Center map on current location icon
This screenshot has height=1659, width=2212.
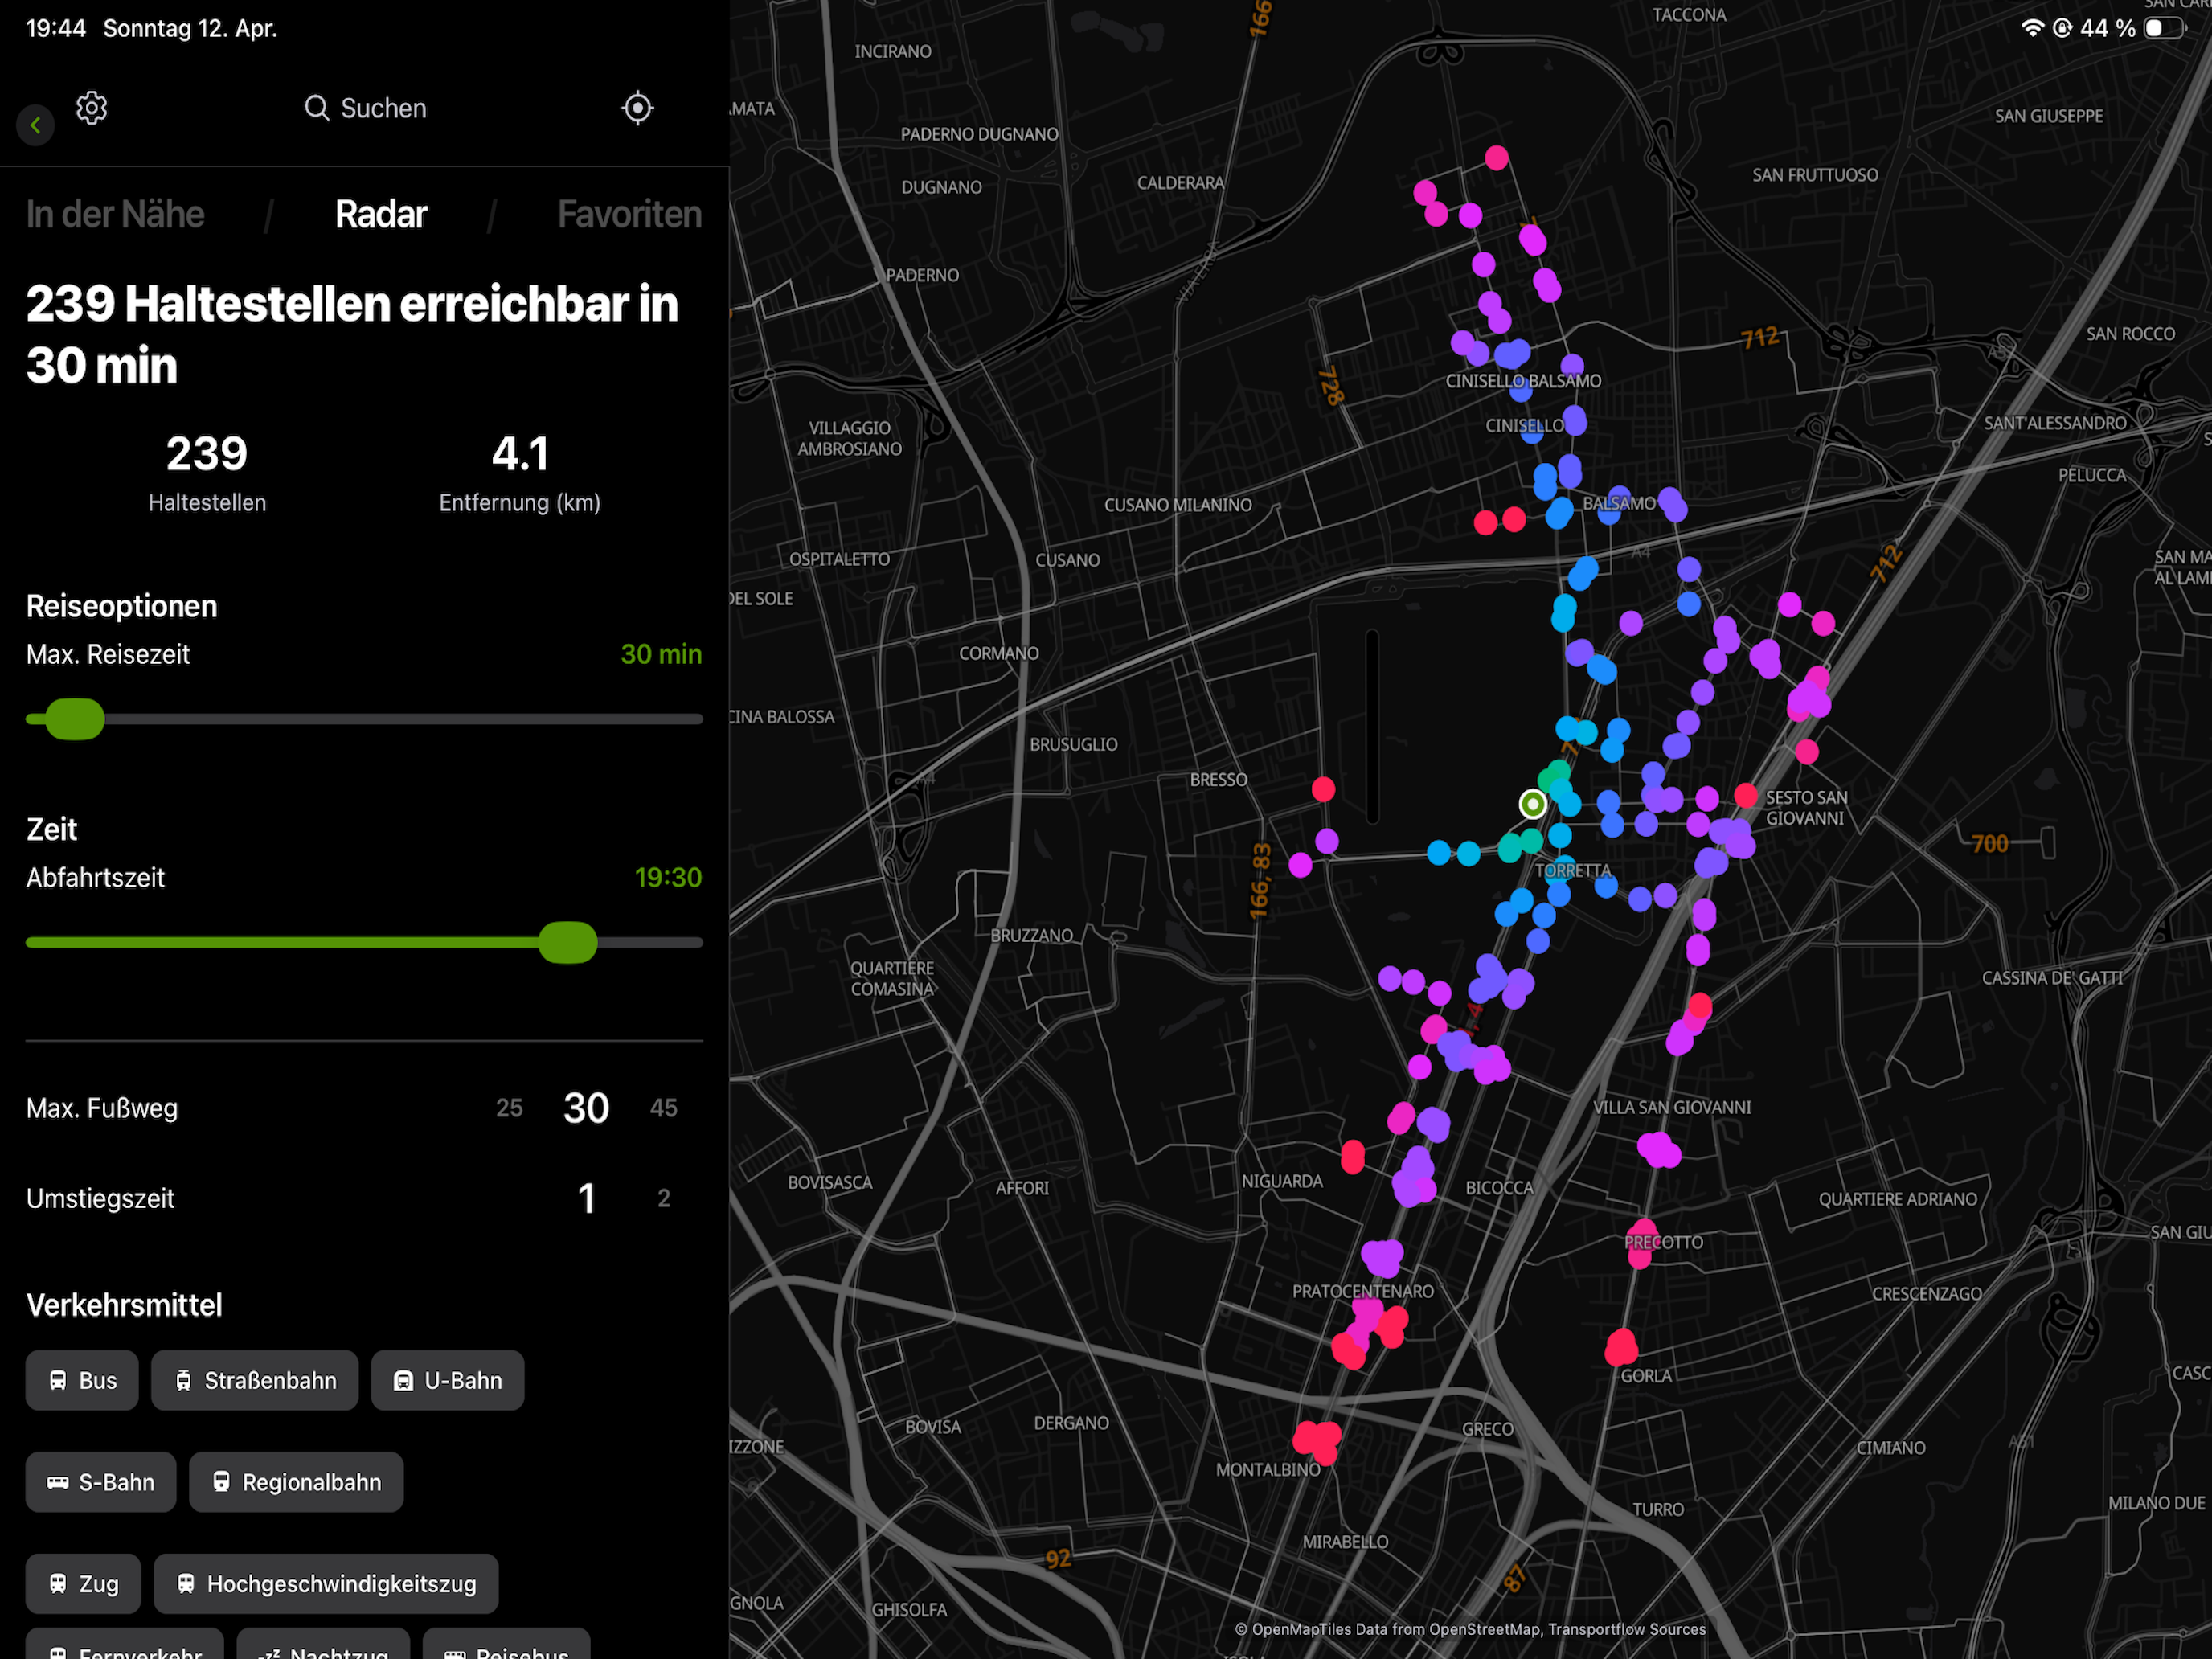coord(637,108)
